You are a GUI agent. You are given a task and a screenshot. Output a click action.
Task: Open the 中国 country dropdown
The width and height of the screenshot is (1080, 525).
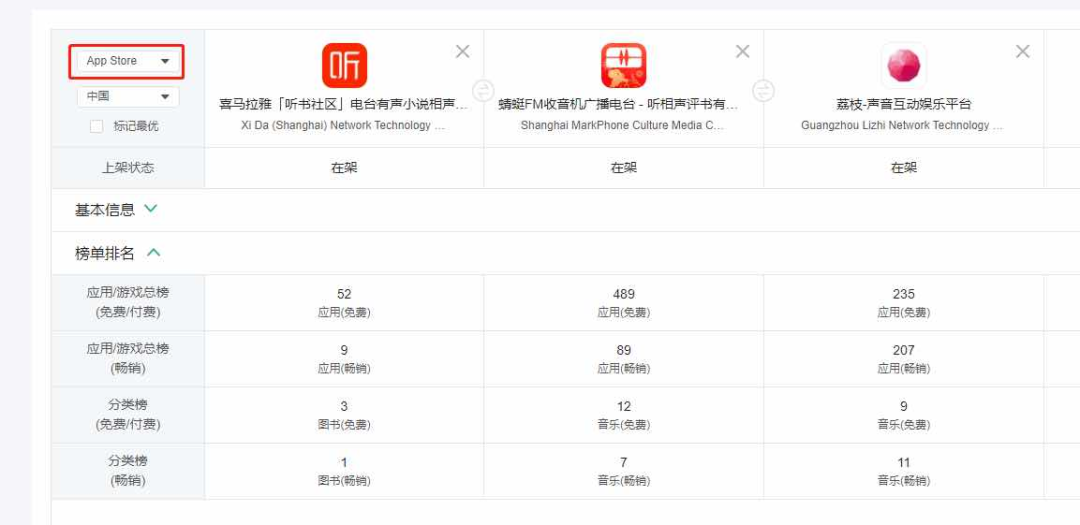click(x=127, y=96)
